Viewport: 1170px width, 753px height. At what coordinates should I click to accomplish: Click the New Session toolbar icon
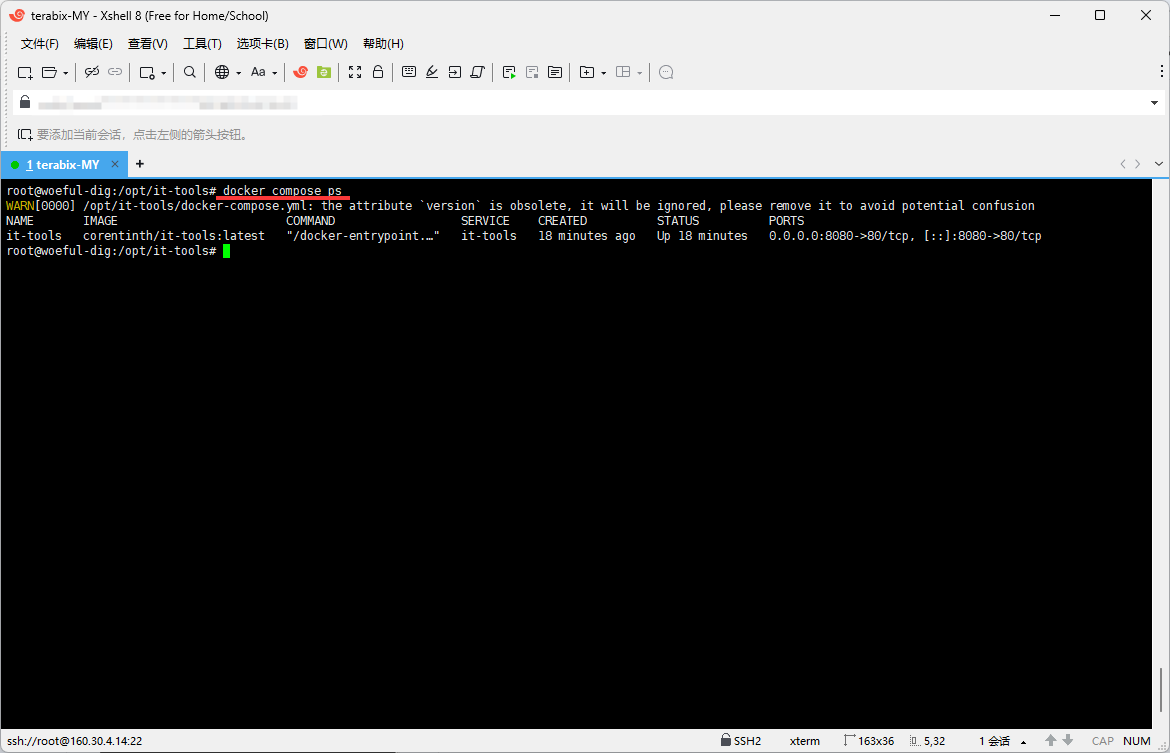[x=25, y=72]
